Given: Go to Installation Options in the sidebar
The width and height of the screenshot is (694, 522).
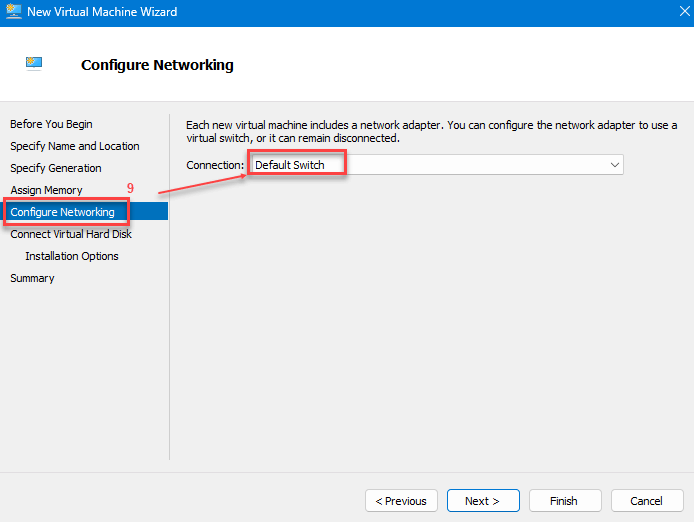Looking at the screenshot, I should point(72,256).
